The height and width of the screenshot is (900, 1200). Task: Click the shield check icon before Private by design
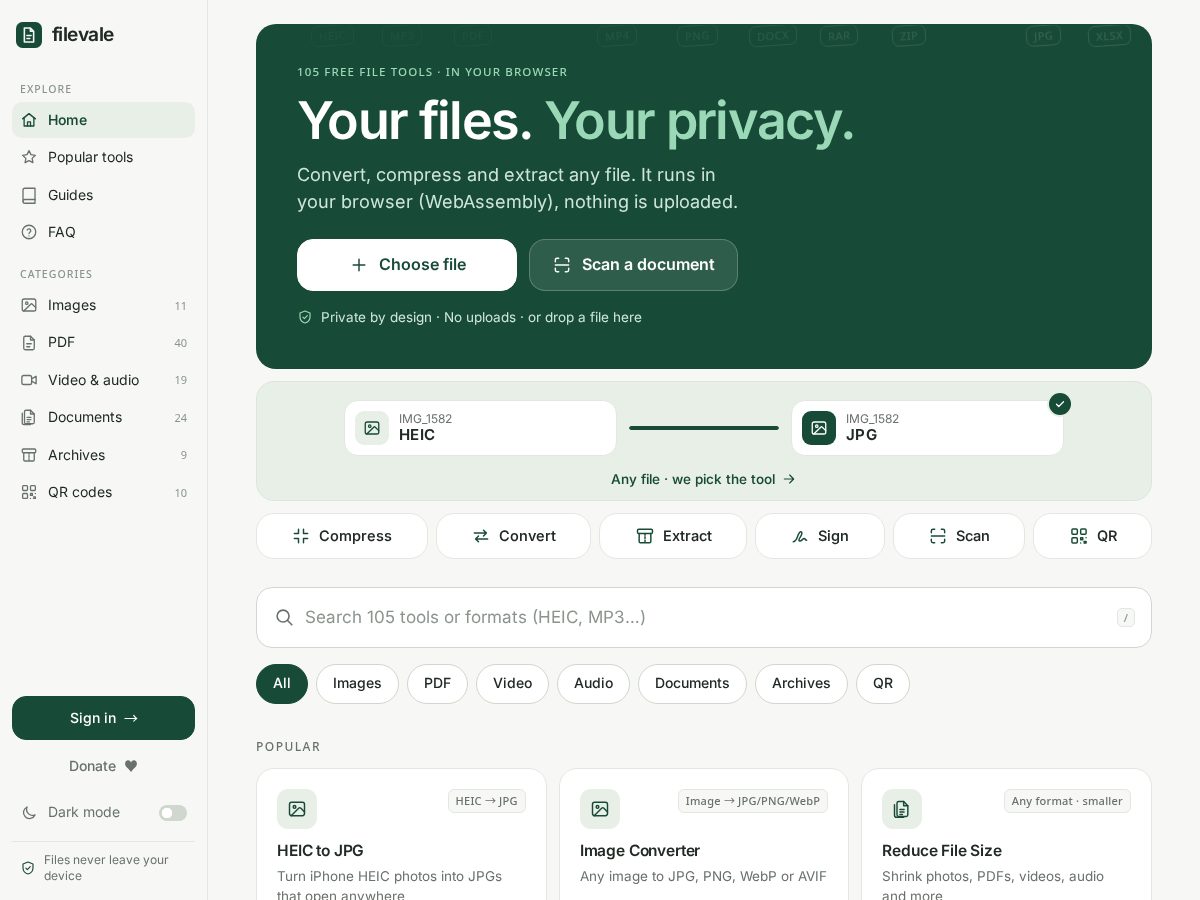point(305,317)
